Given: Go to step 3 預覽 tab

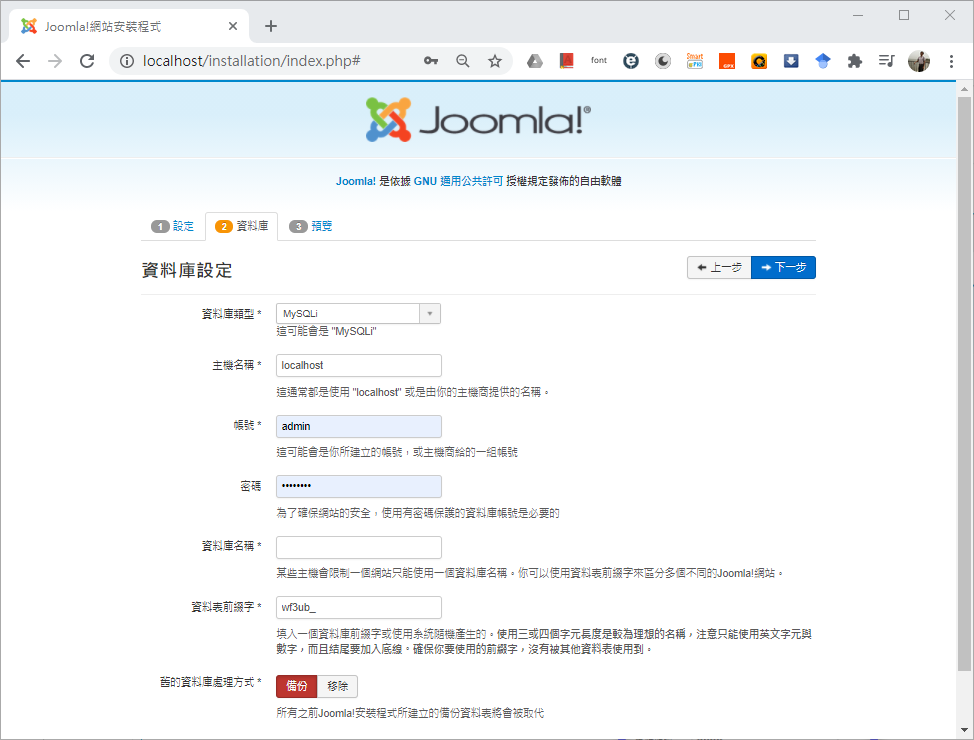Looking at the screenshot, I should tap(311, 226).
